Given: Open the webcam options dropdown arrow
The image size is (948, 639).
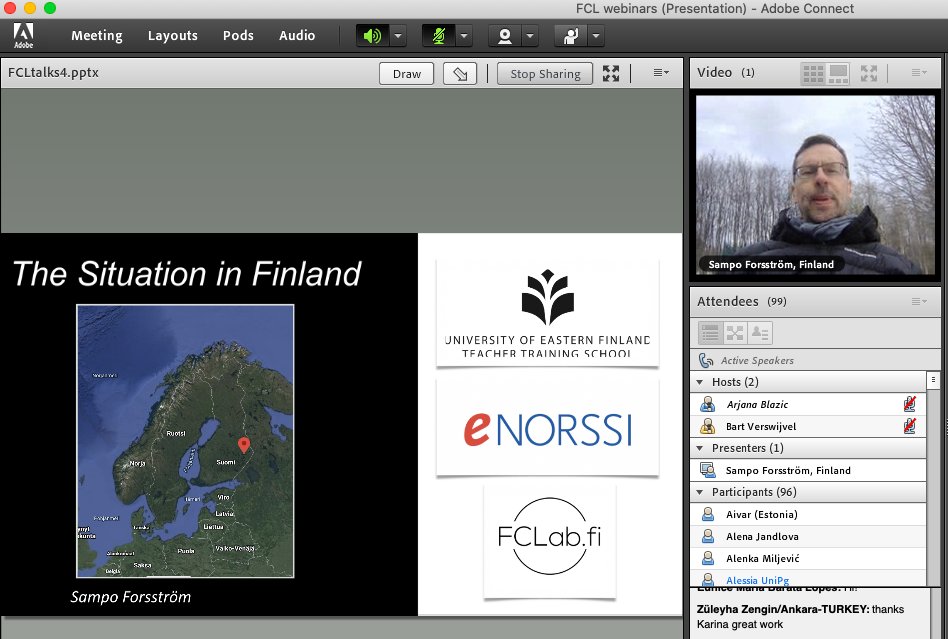Looking at the screenshot, I should pos(530,36).
